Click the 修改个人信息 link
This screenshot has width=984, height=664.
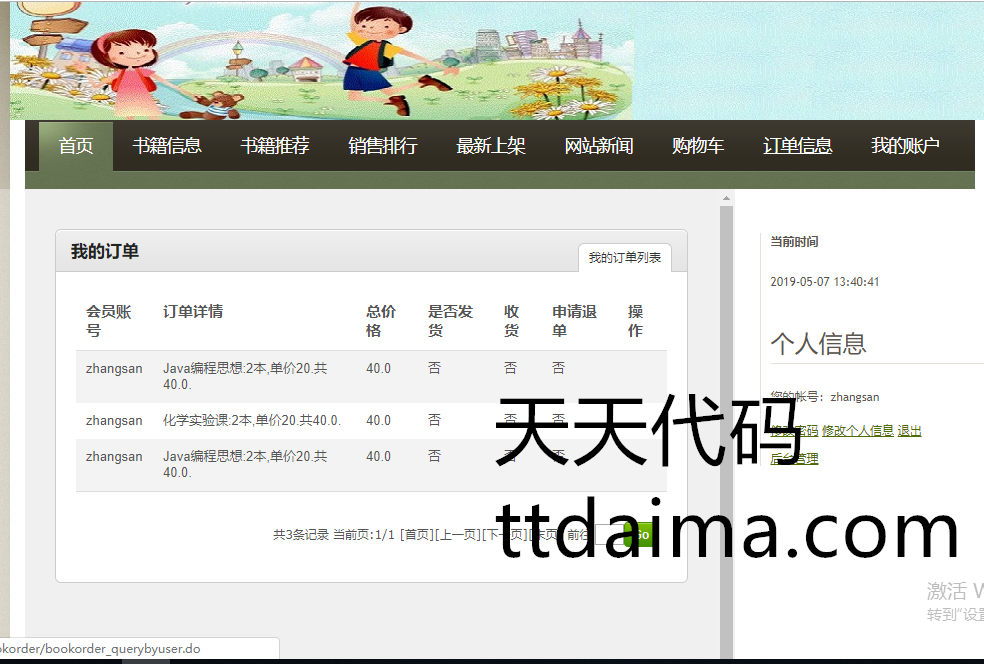(857, 431)
